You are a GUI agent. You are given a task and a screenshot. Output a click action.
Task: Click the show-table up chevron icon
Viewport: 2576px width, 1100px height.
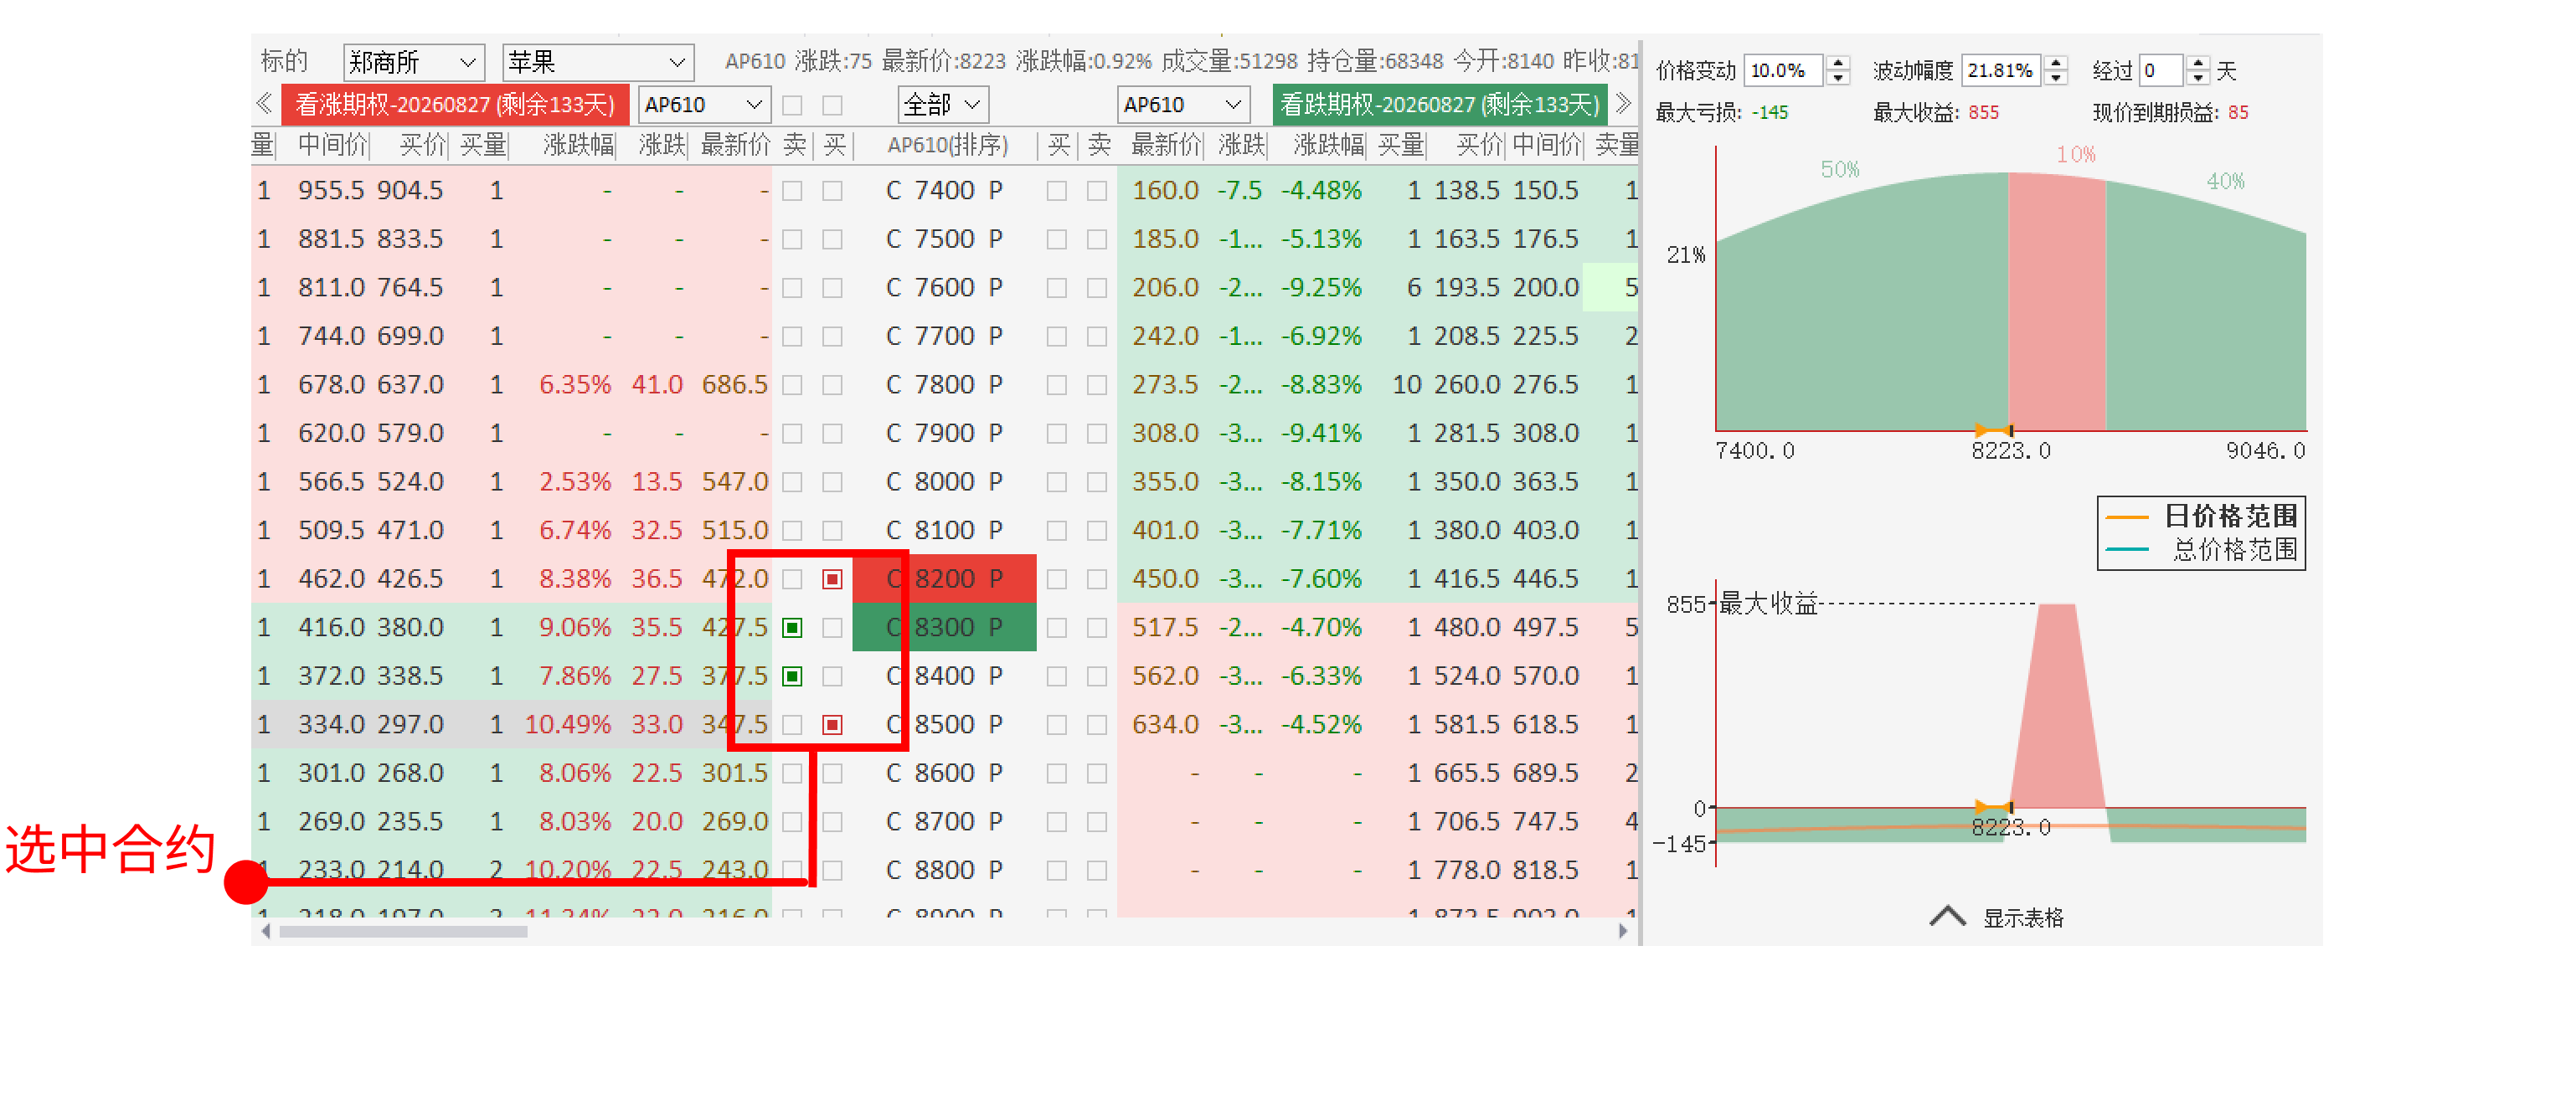tap(1946, 916)
